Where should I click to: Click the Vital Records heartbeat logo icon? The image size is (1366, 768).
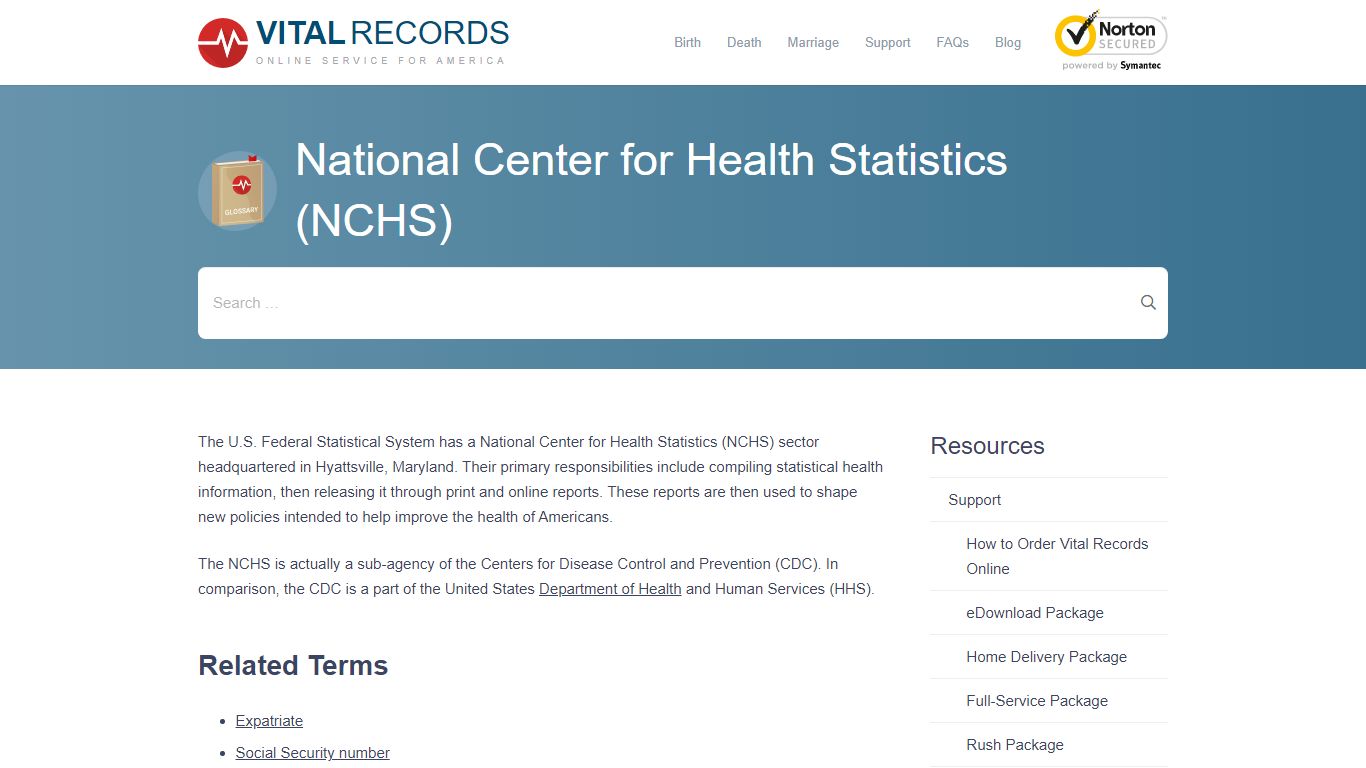point(223,43)
